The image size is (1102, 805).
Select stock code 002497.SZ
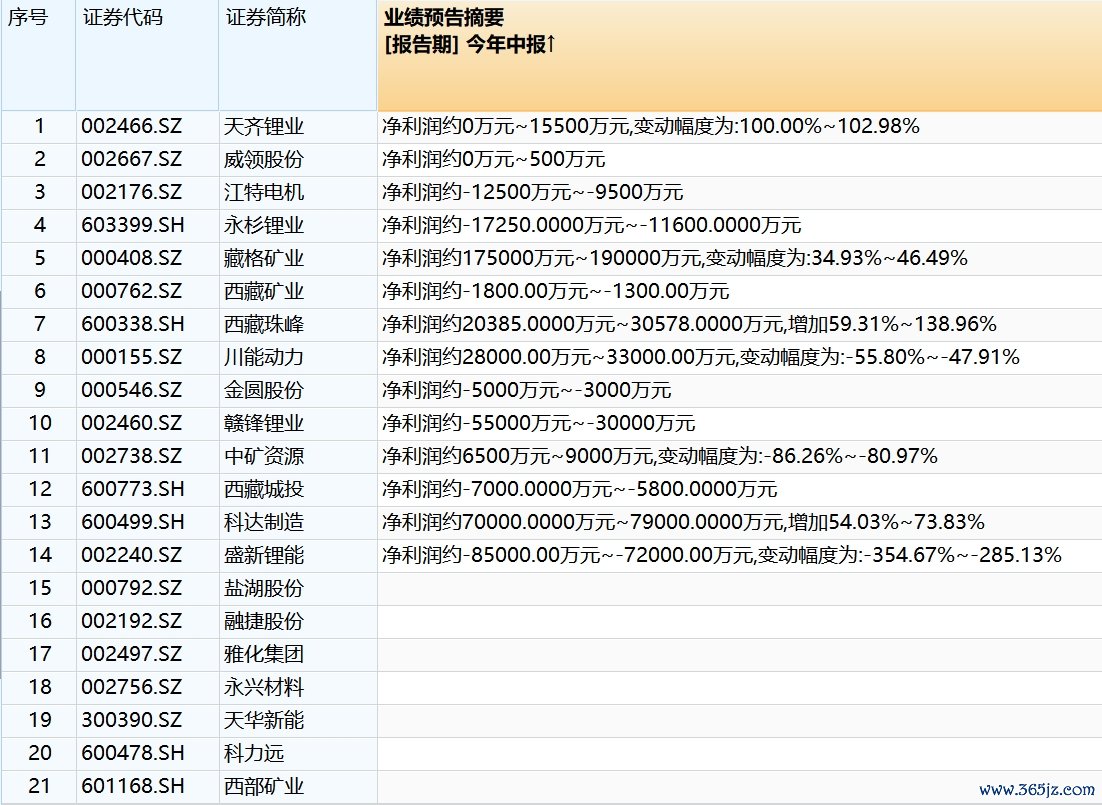[131, 655]
